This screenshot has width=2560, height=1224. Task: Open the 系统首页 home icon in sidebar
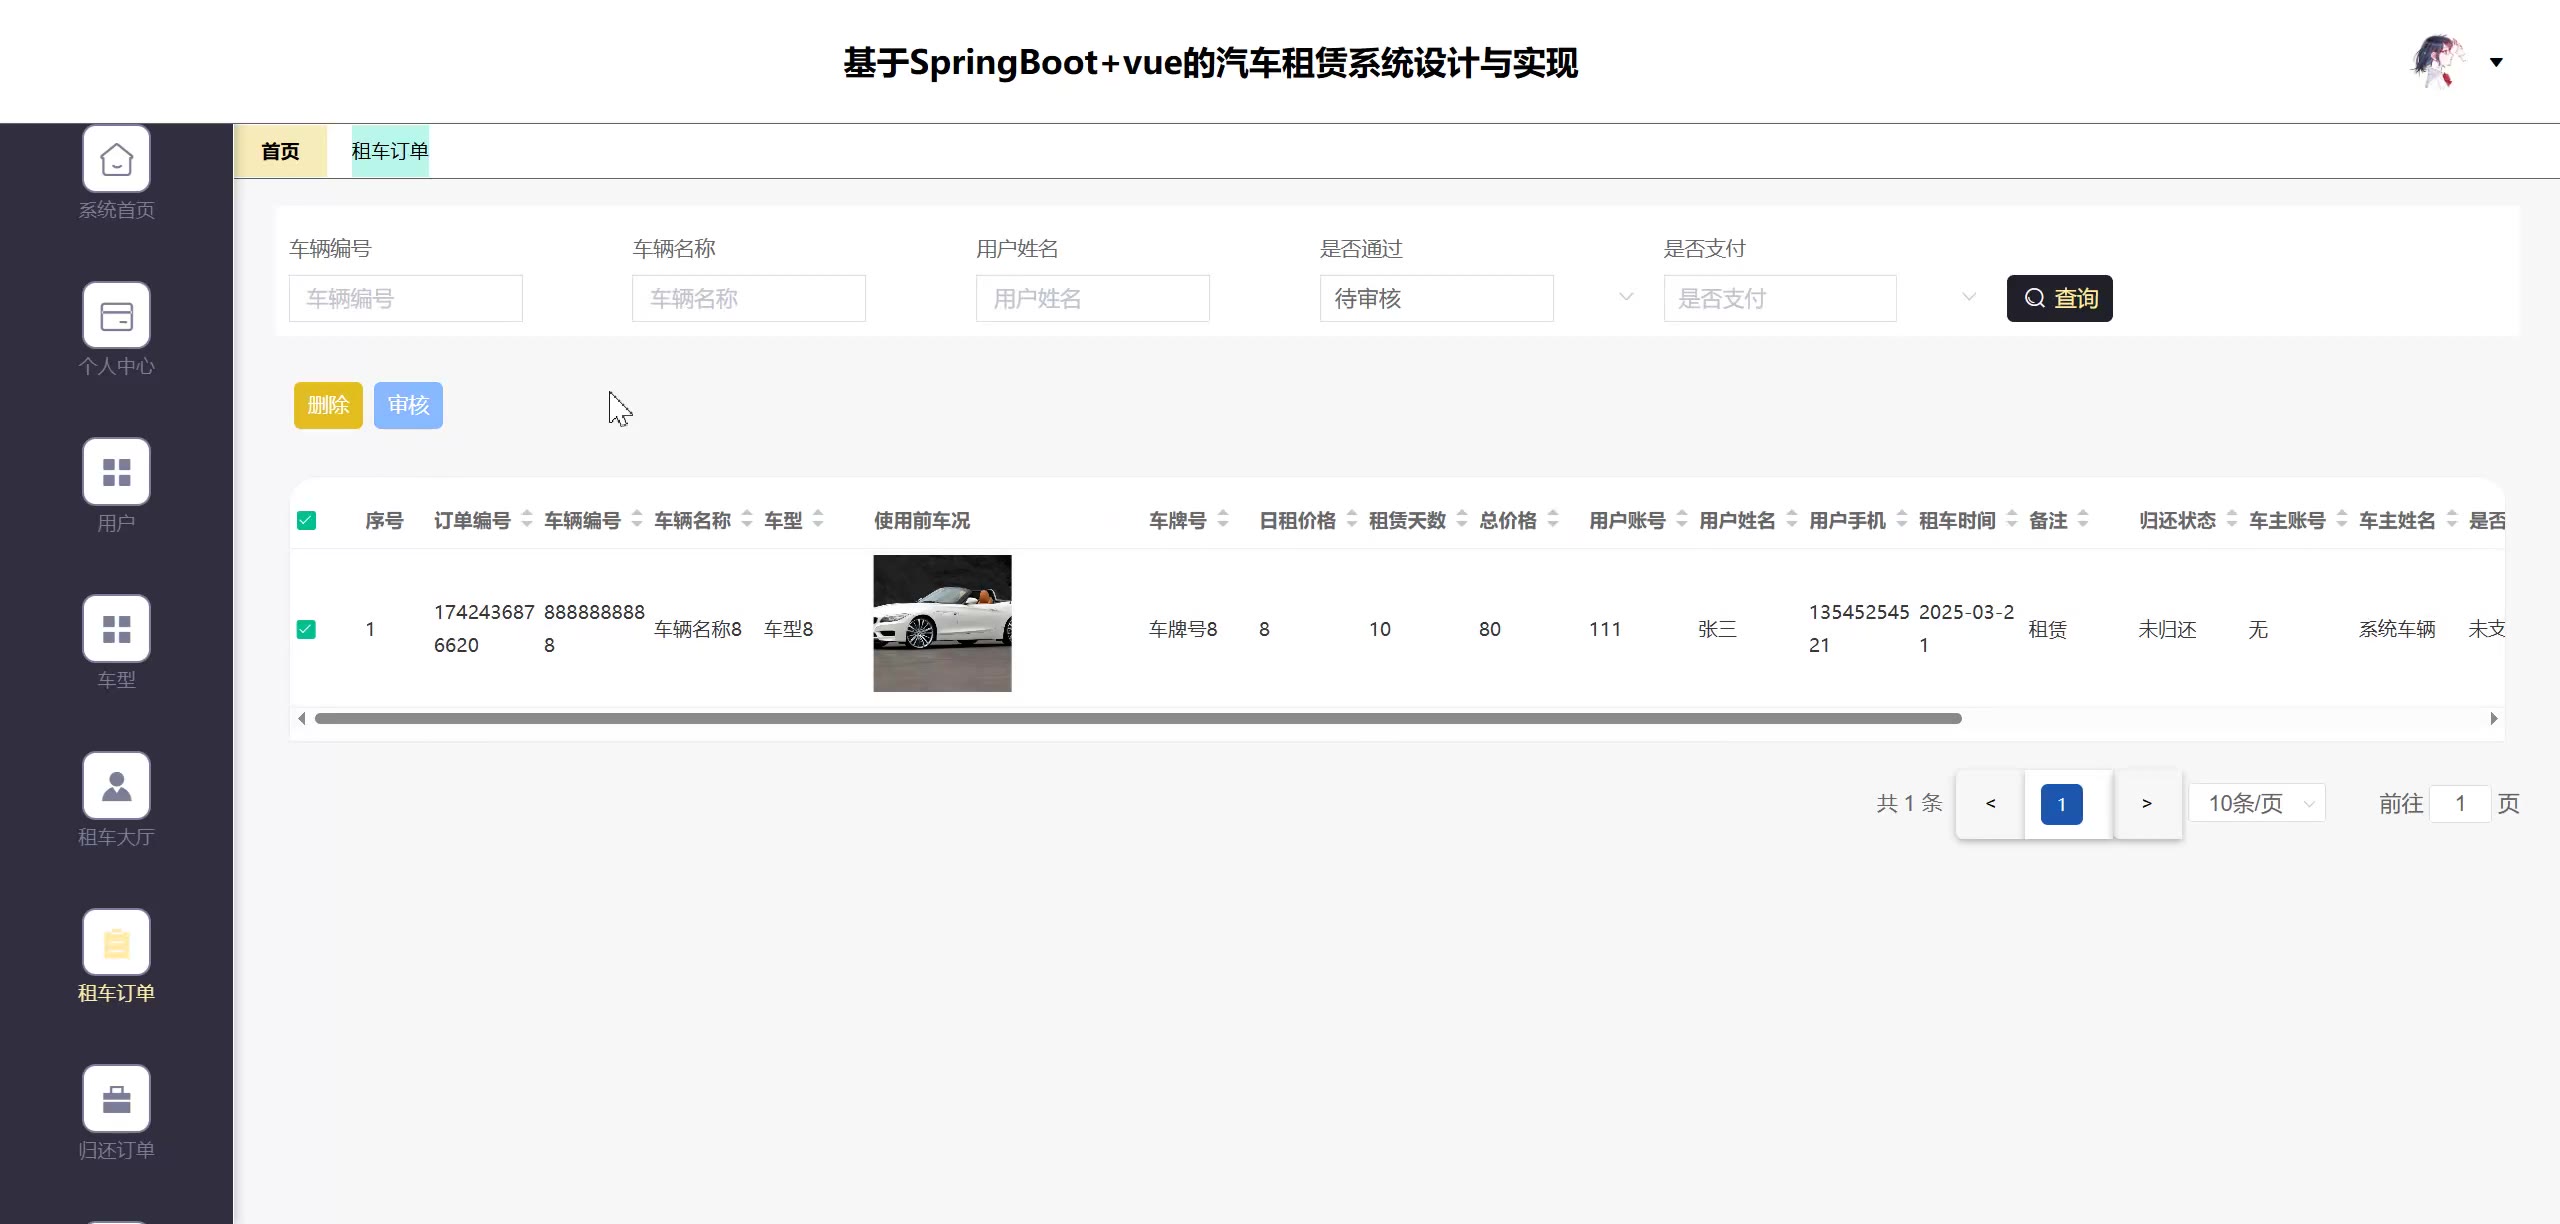[x=116, y=159]
